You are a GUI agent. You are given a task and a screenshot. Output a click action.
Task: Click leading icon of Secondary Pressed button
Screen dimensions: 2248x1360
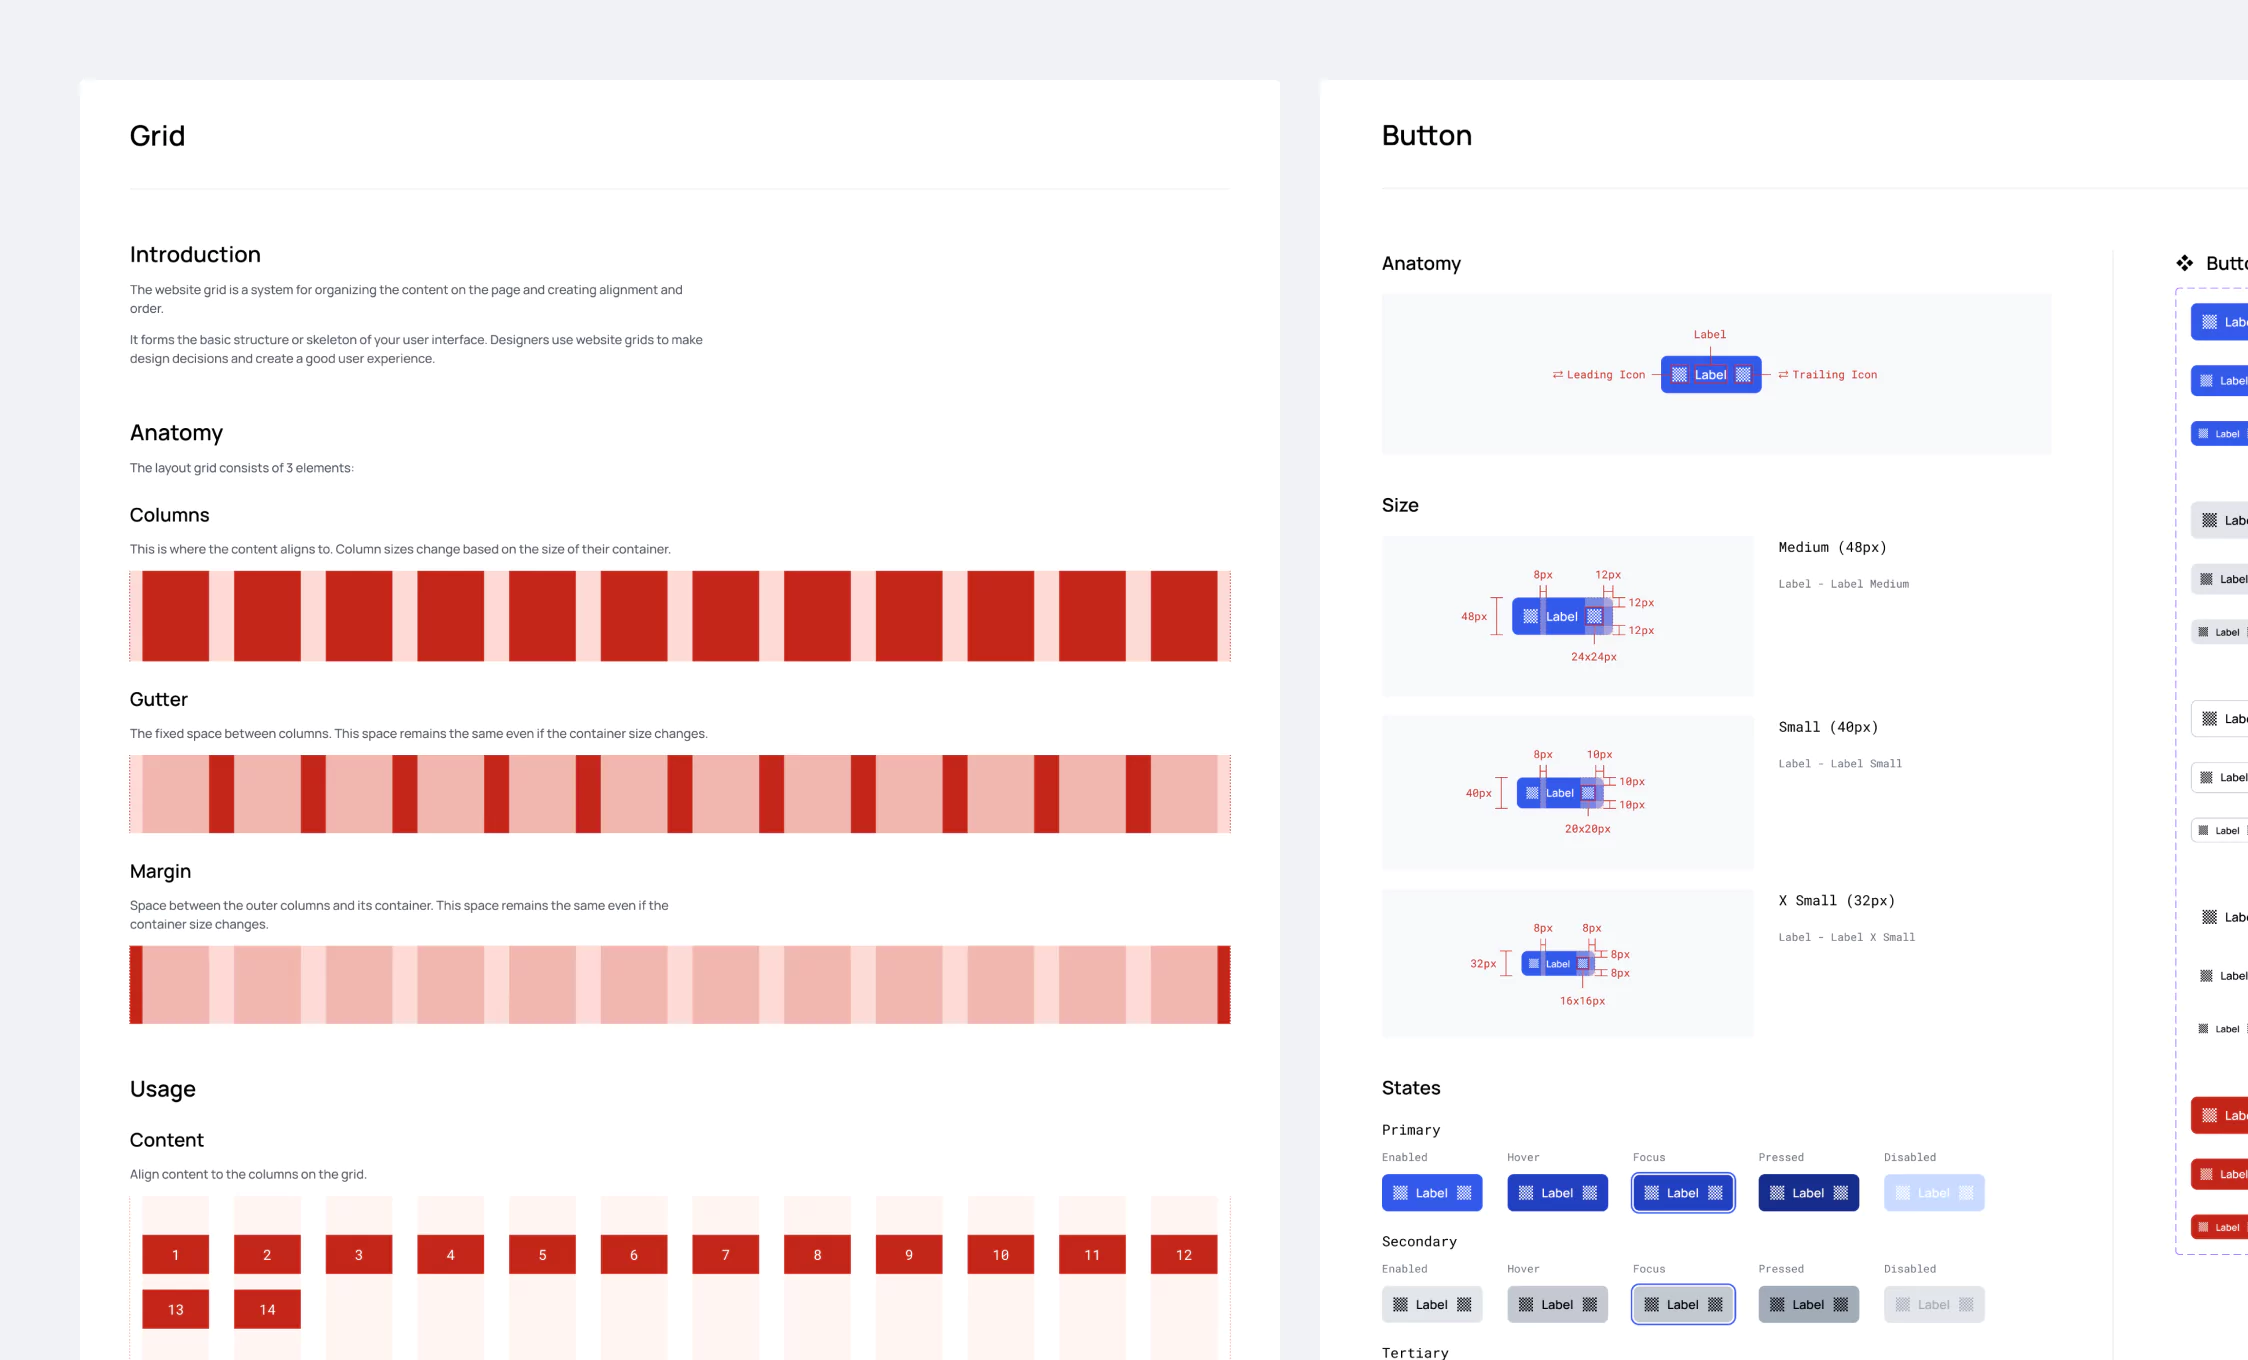[1777, 1305]
